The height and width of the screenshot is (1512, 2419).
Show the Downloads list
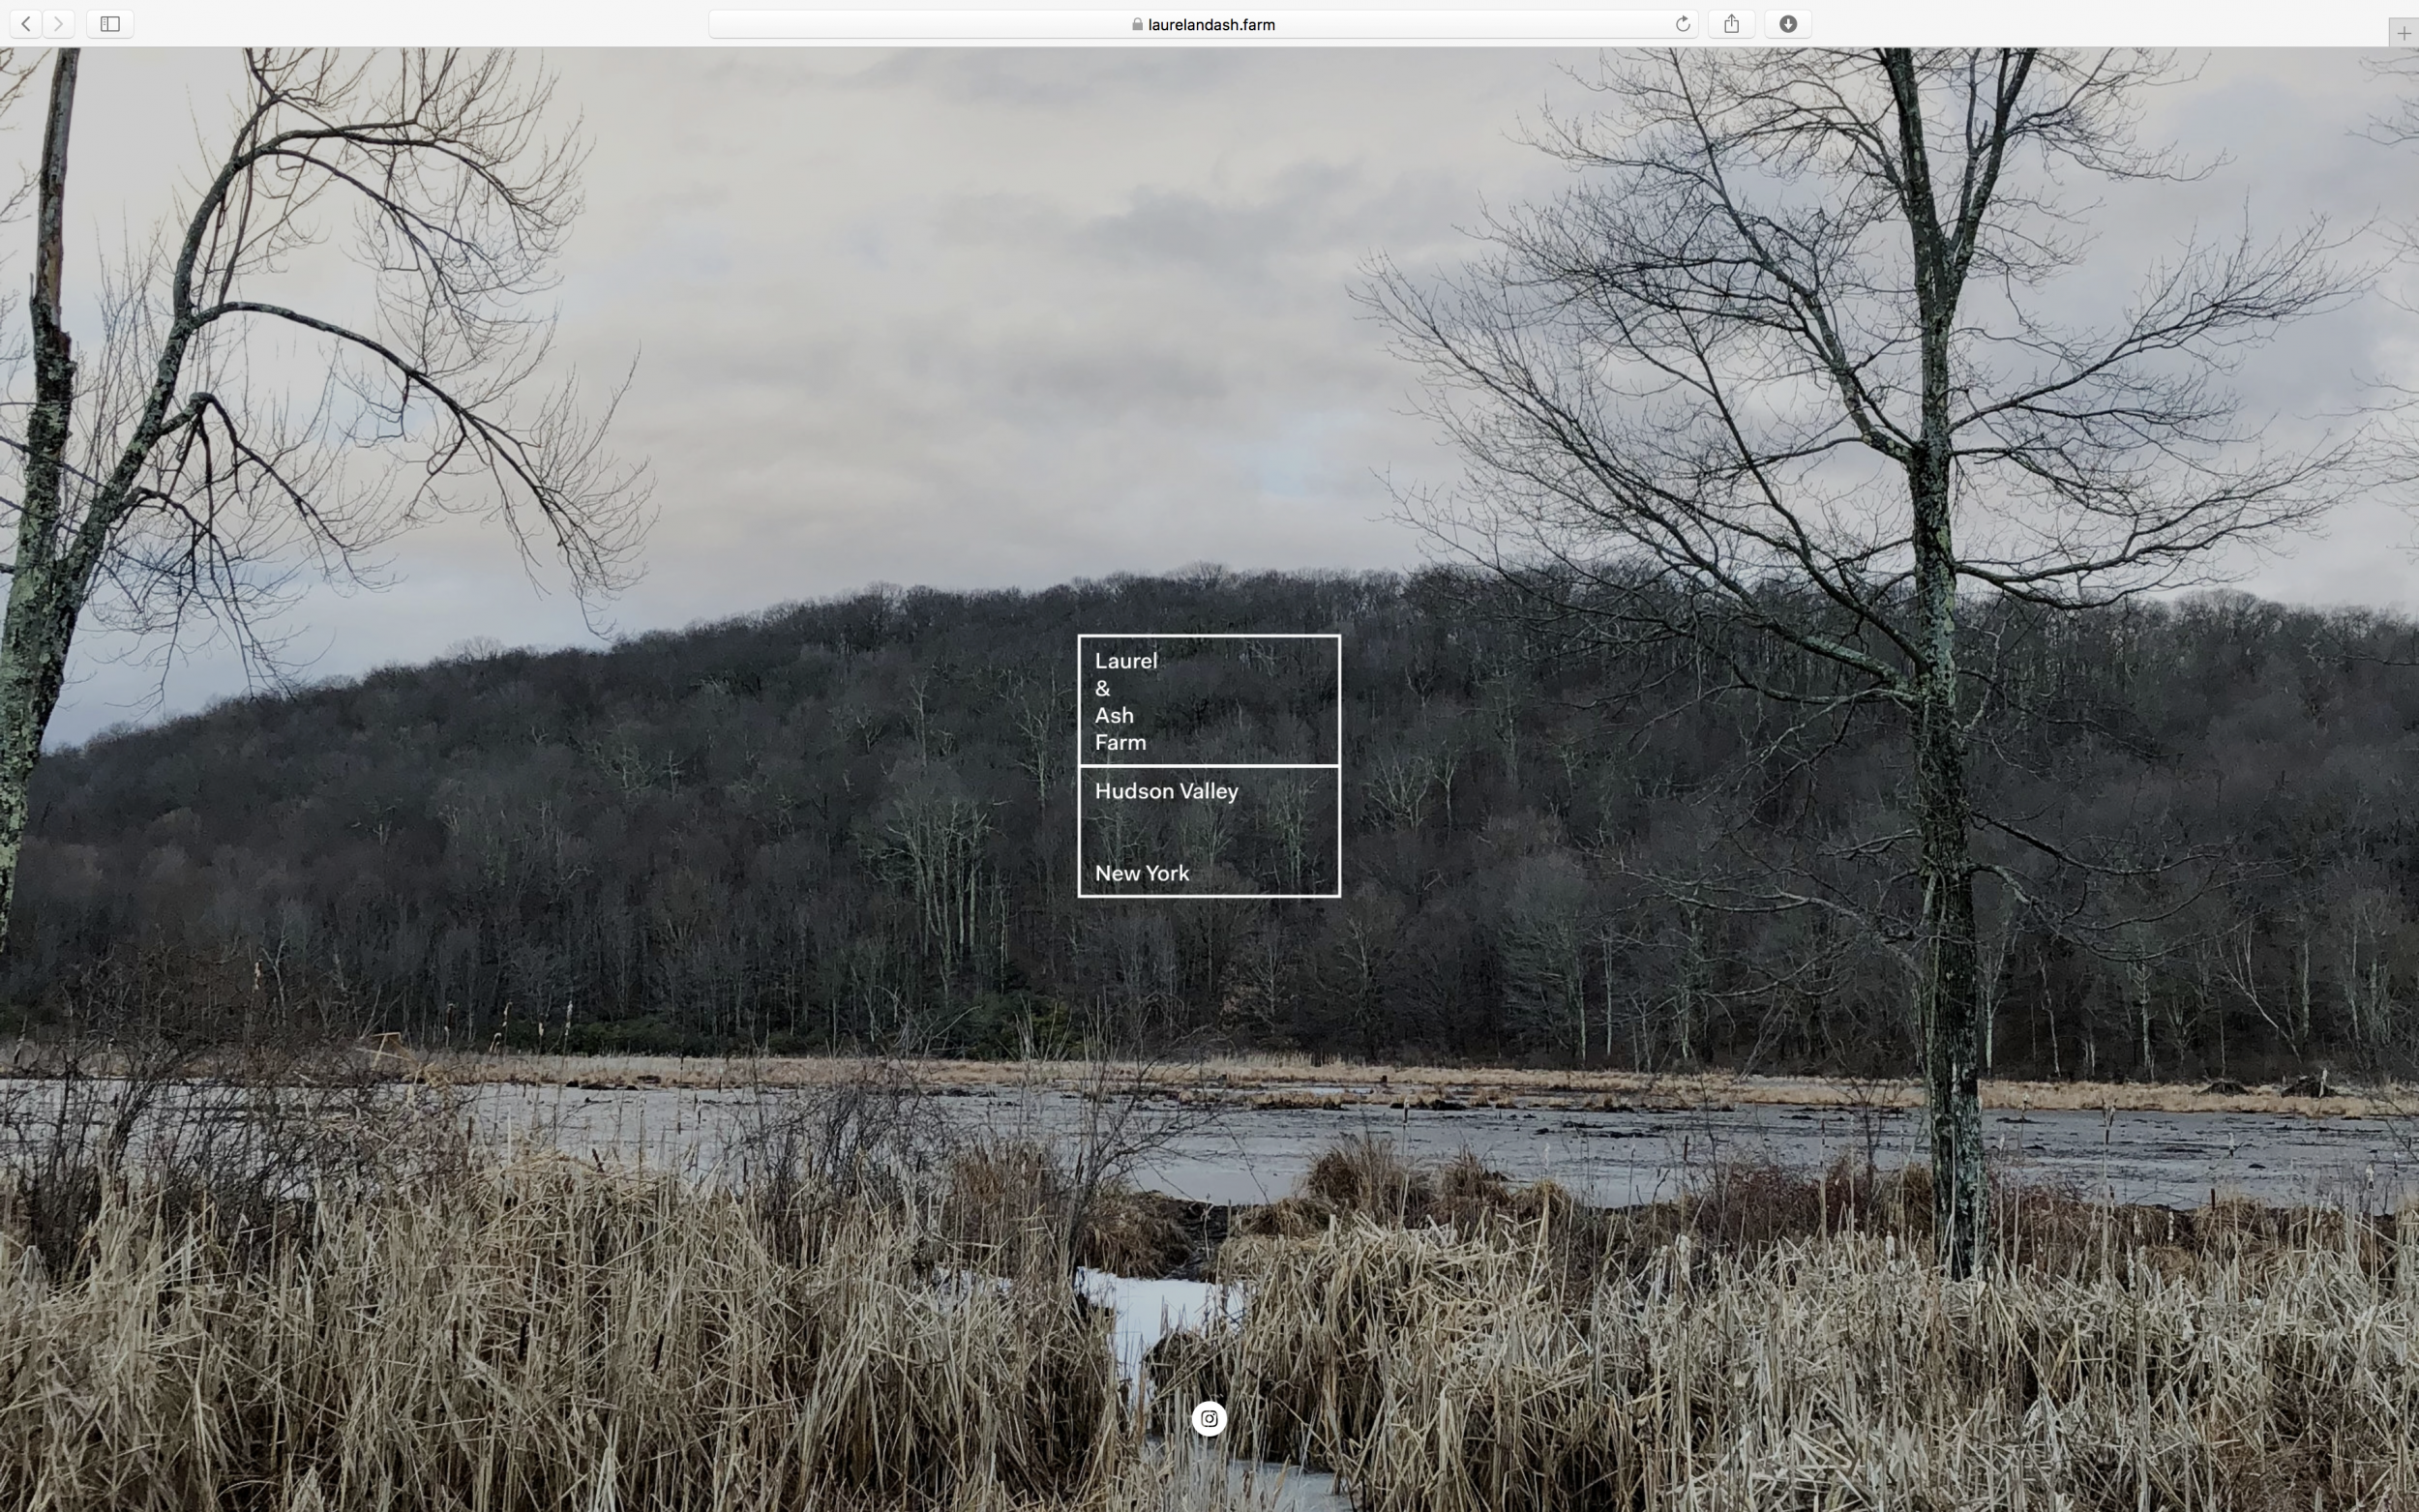pyautogui.click(x=1787, y=24)
